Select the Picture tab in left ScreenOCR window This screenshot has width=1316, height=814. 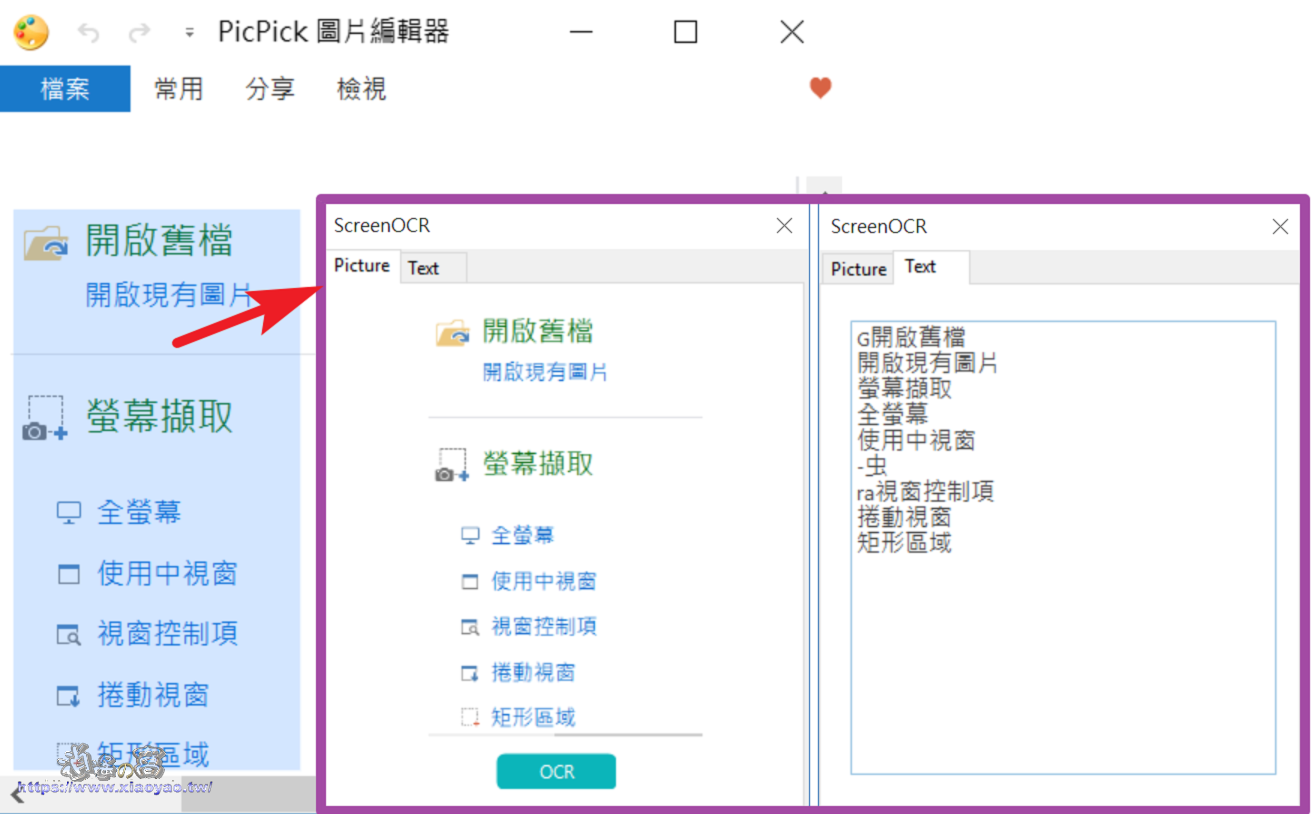362,266
